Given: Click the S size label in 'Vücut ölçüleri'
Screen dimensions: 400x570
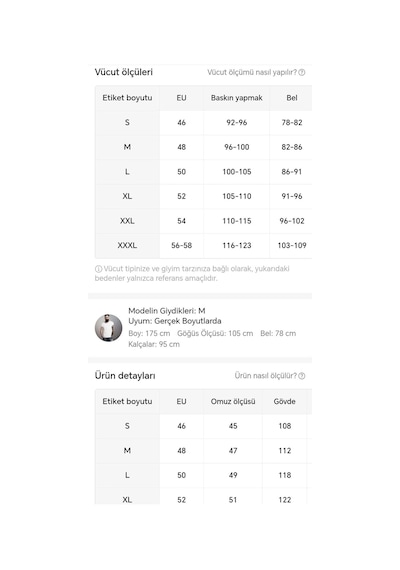Looking at the screenshot, I should [x=127, y=123].
